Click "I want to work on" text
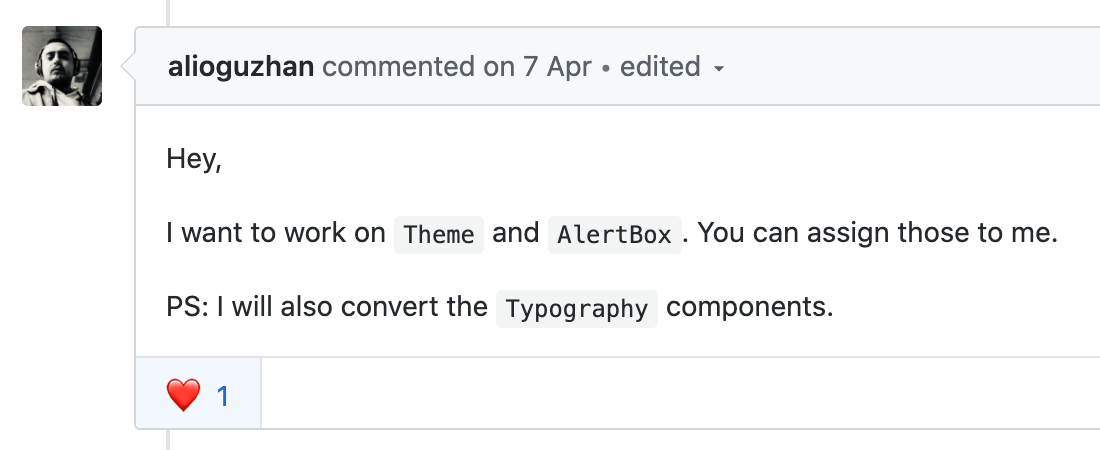The width and height of the screenshot is (1100, 450). pos(276,234)
